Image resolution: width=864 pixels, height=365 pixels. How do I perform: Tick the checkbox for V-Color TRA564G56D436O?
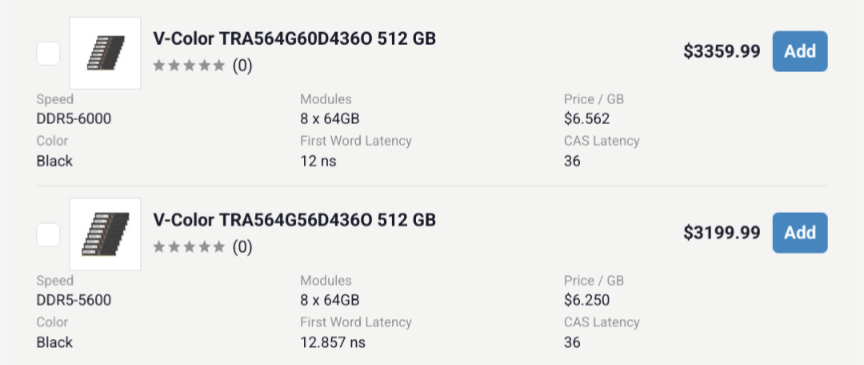(48, 235)
